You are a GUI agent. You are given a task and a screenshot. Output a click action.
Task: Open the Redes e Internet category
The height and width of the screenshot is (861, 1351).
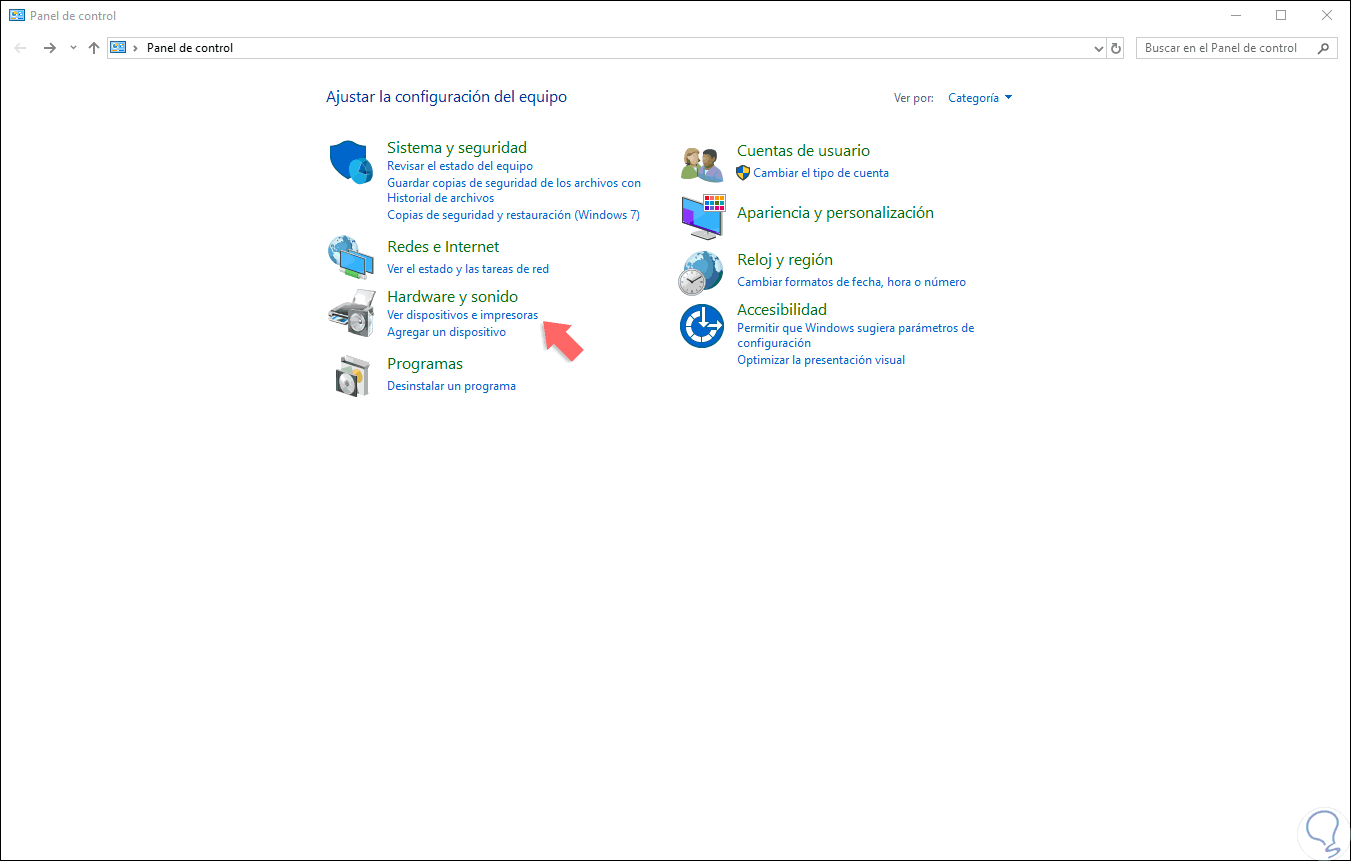tap(443, 247)
